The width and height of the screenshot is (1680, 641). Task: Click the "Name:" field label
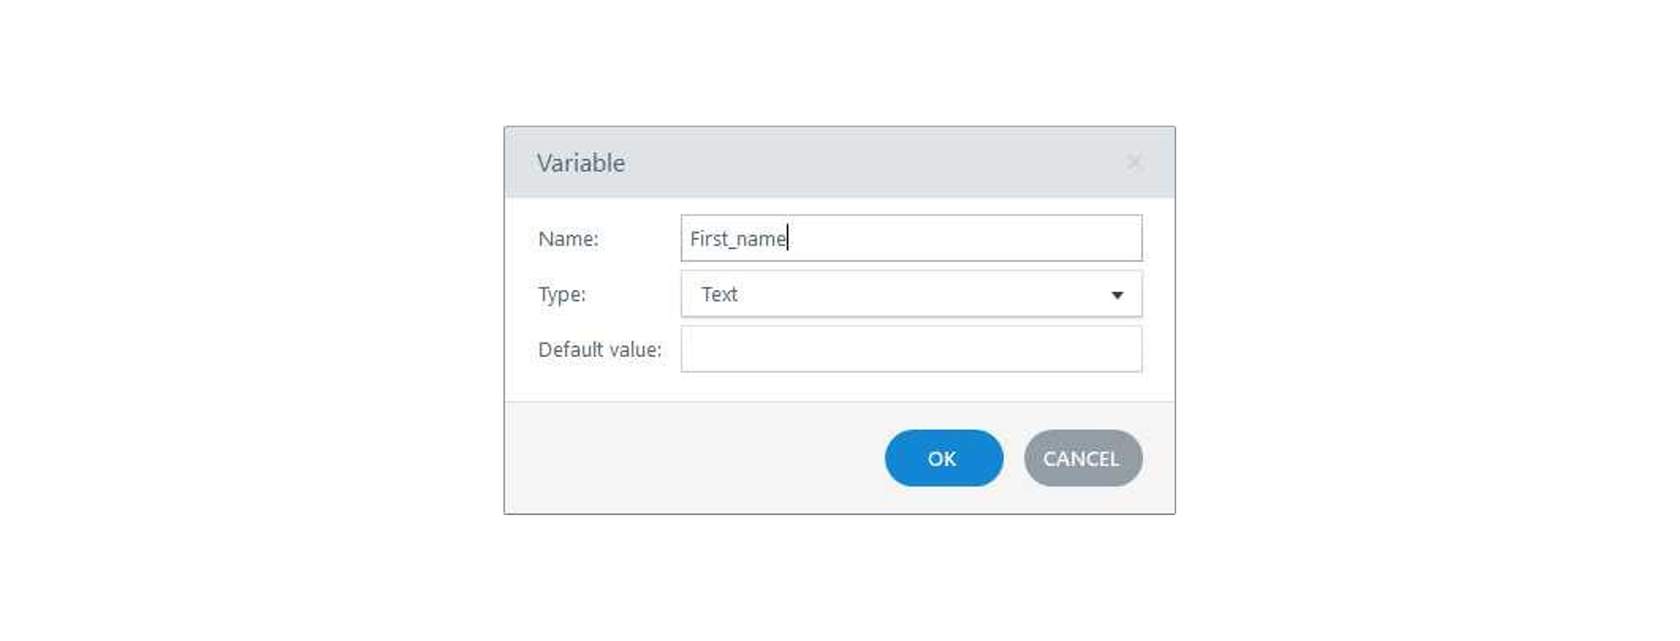tap(568, 239)
